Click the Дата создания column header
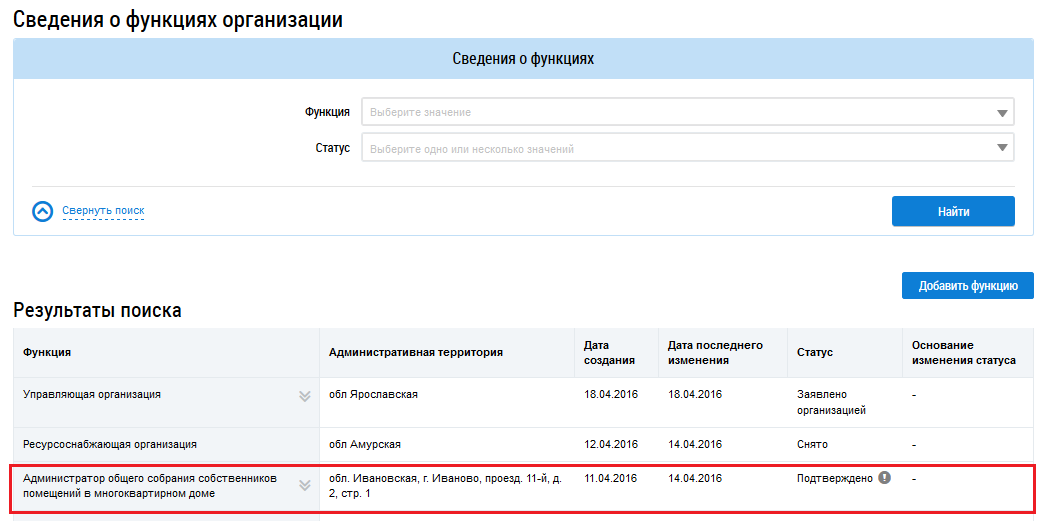This screenshot has width=1042, height=521. [609, 353]
